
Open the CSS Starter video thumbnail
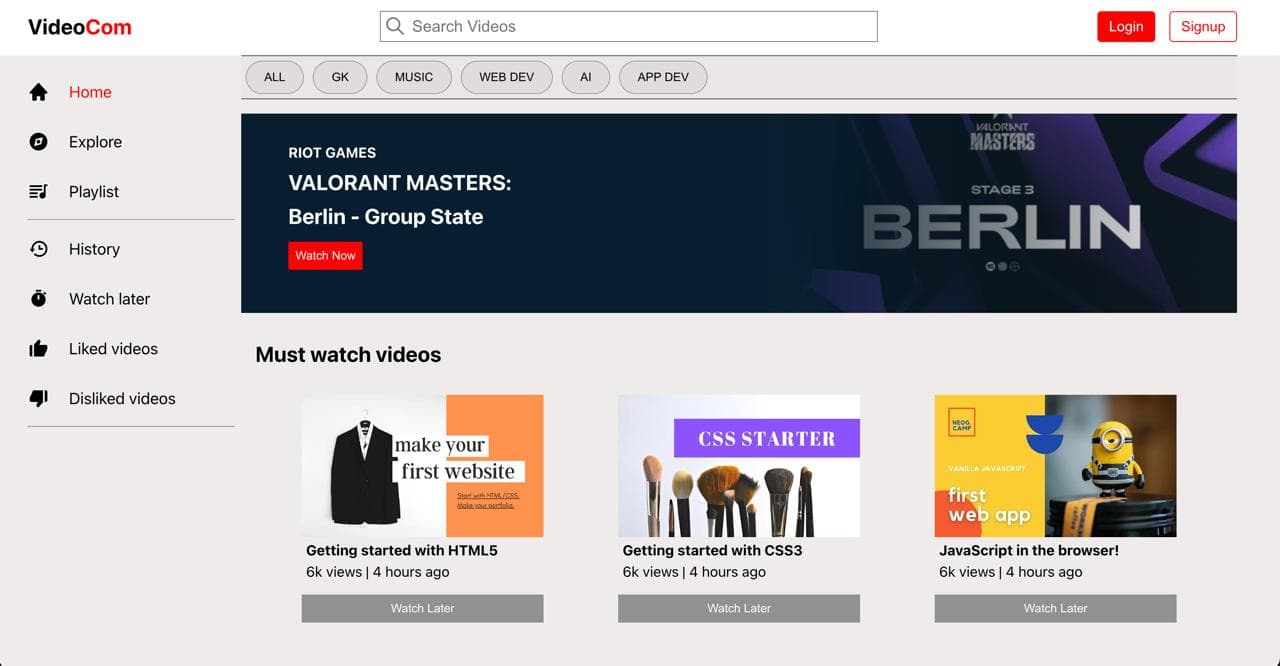click(738, 466)
